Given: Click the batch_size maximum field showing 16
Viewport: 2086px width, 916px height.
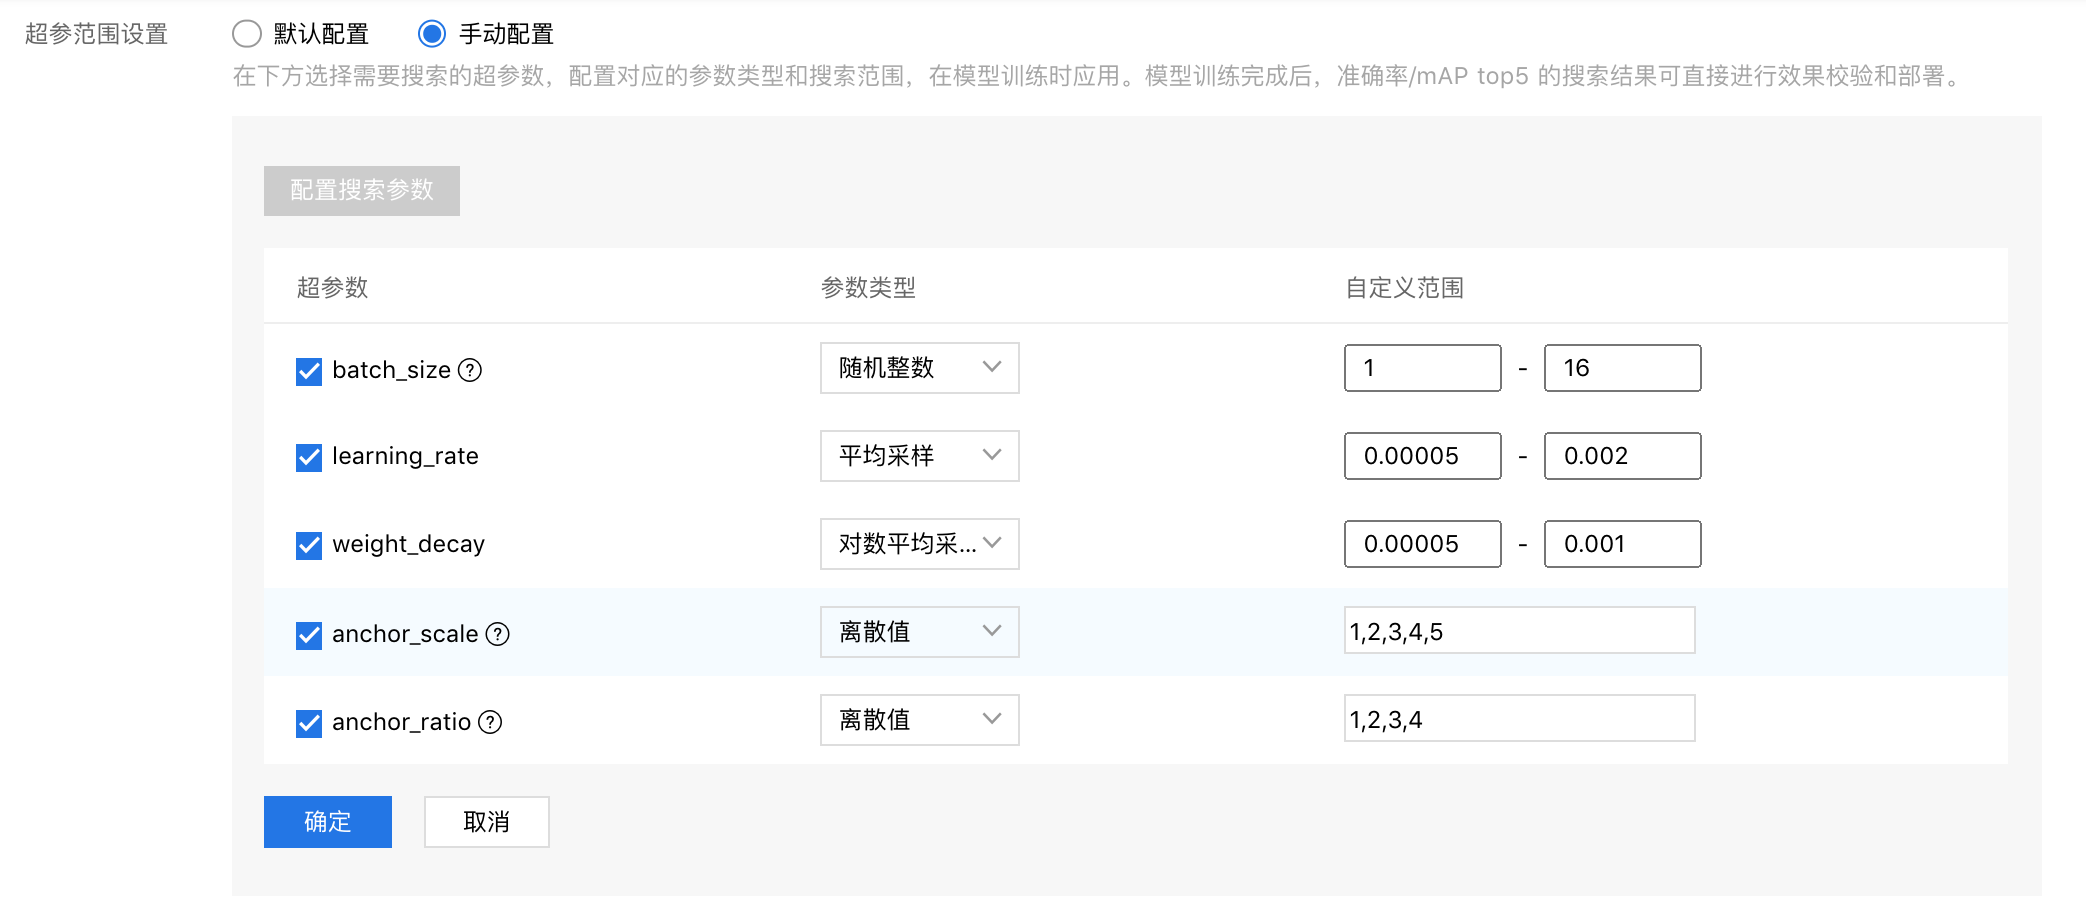Looking at the screenshot, I should 1623,368.
